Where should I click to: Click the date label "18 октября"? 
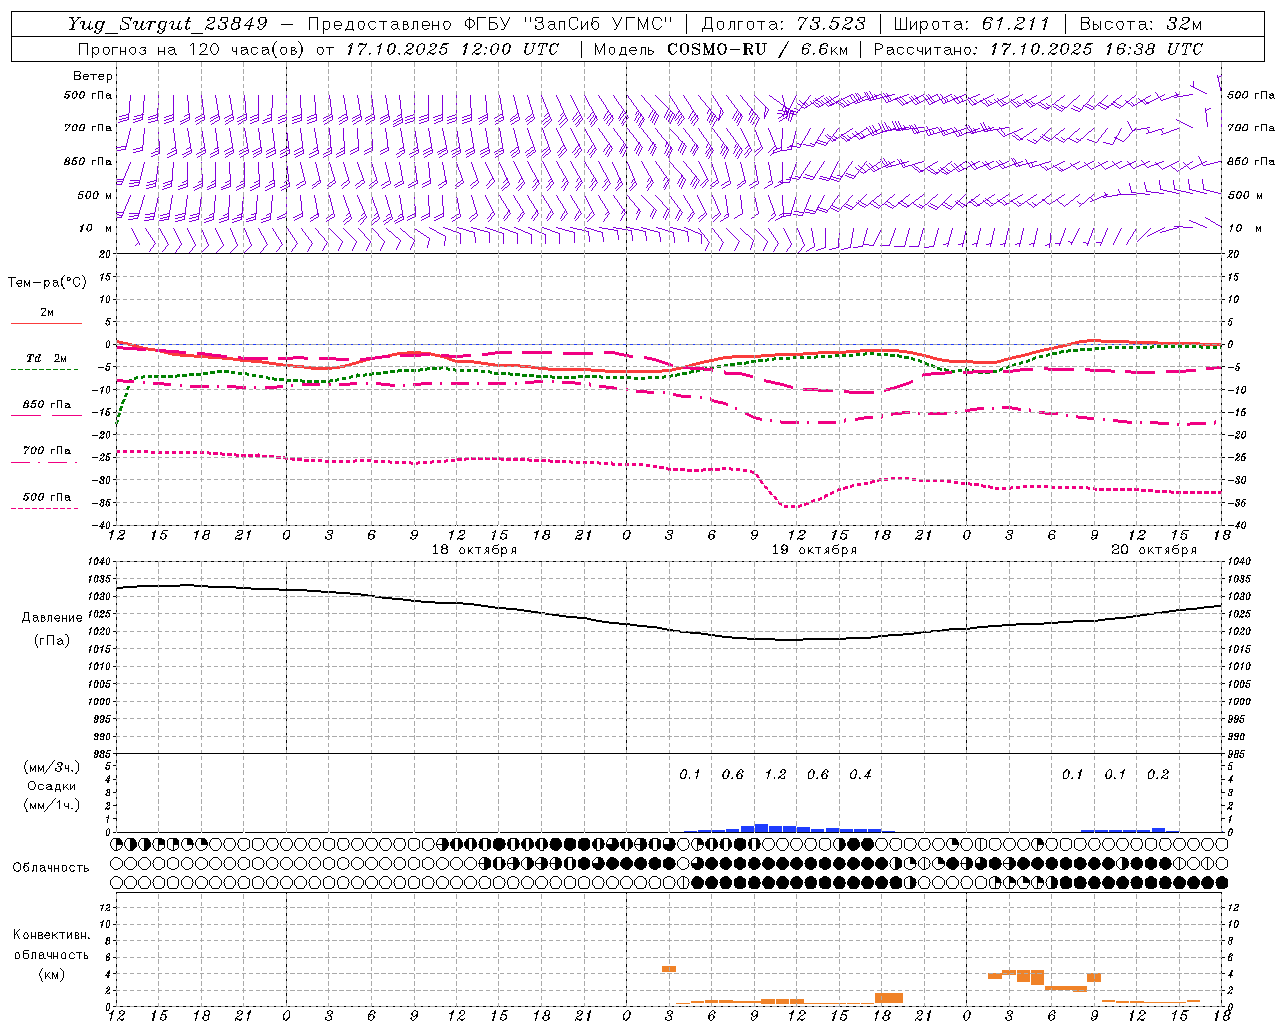point(474,550)
